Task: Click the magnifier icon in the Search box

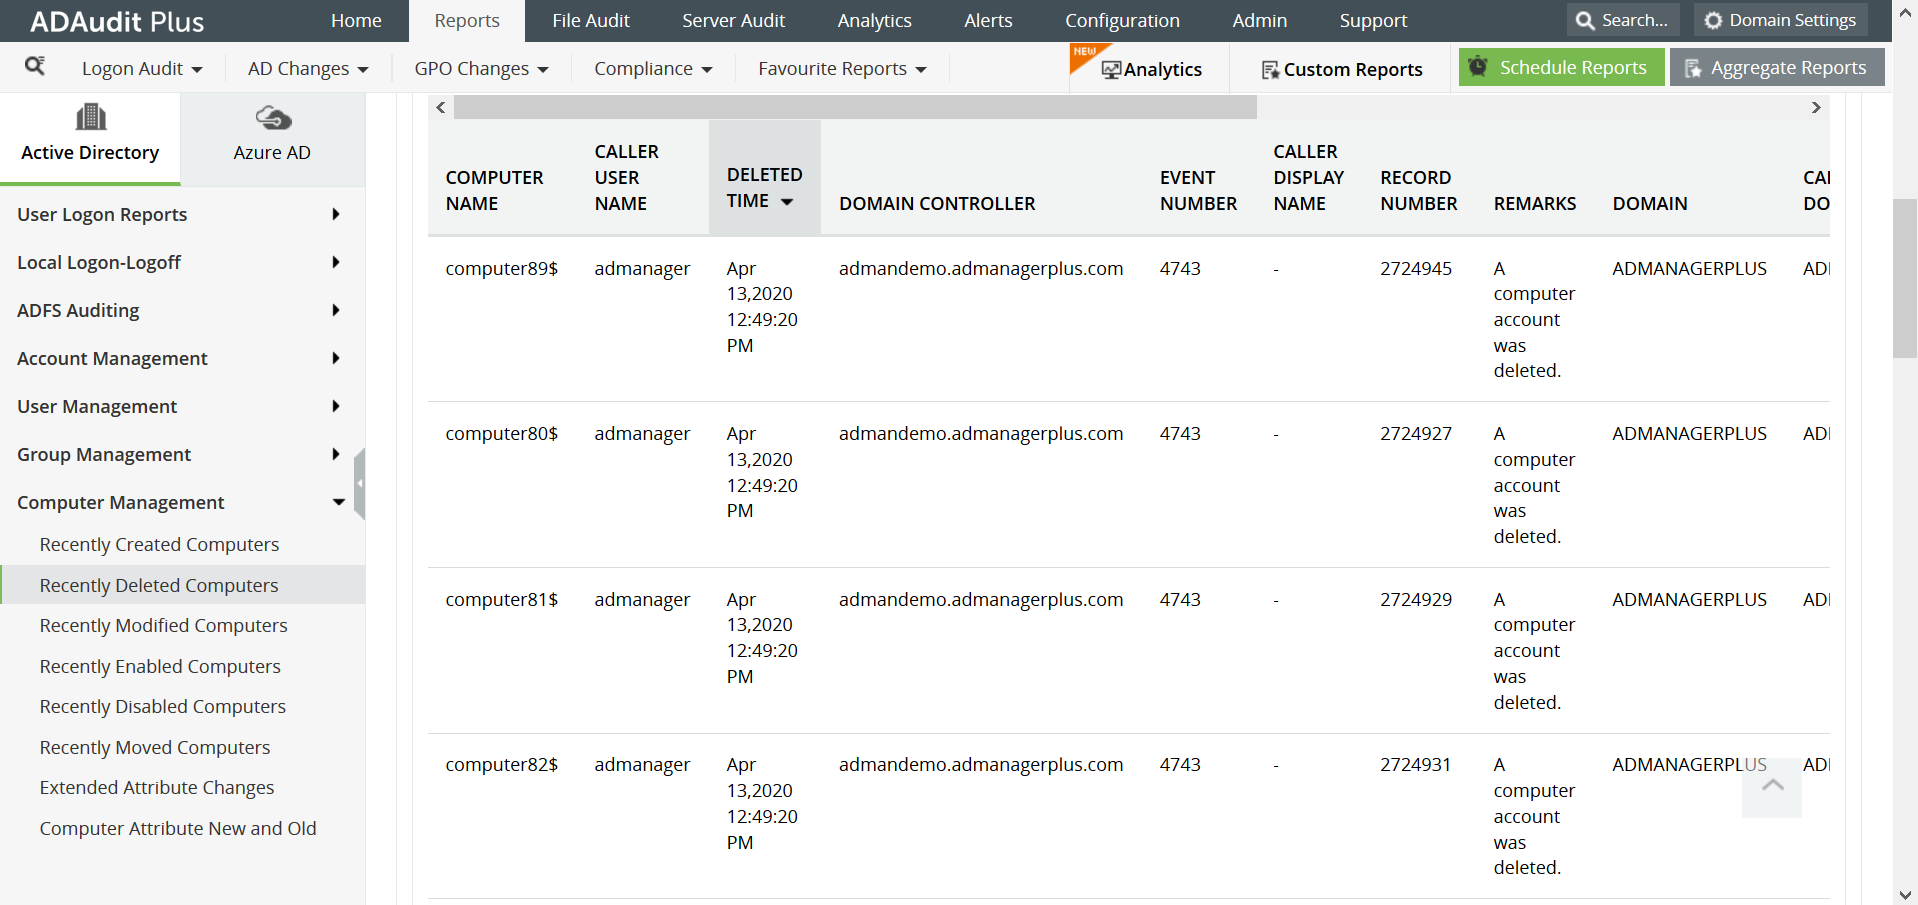Action: tap(1585, 19)
